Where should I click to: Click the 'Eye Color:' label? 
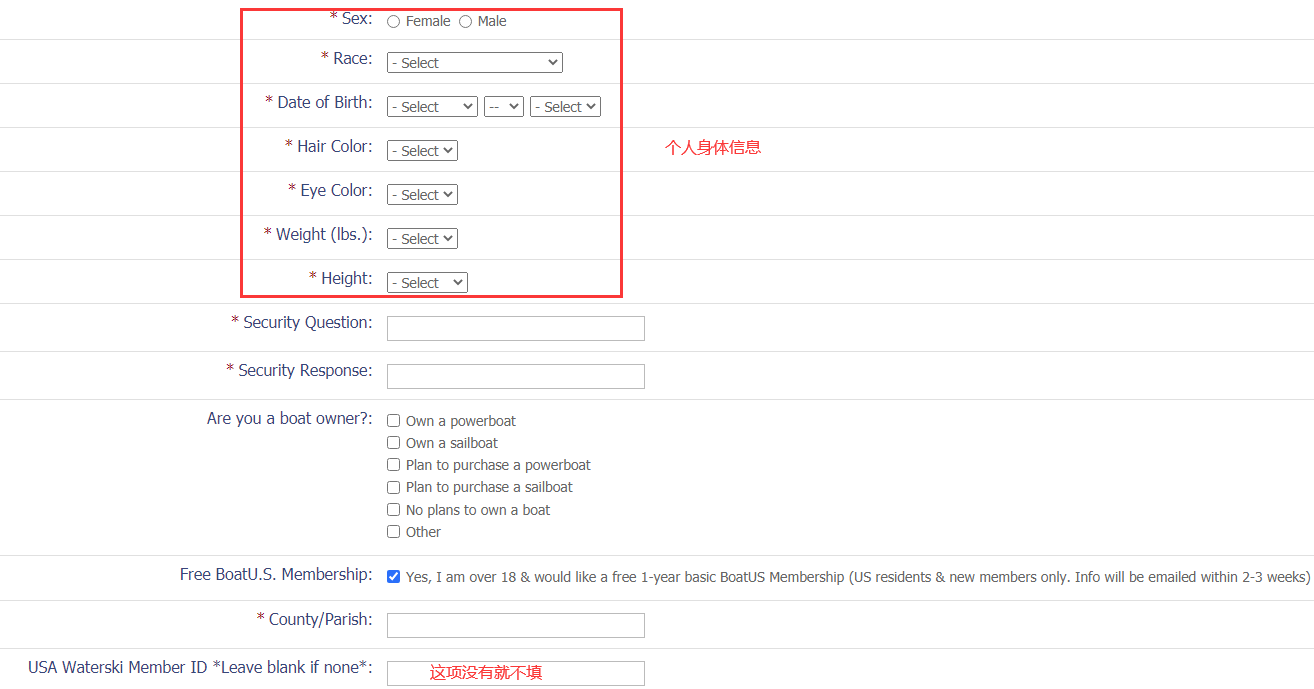click(337, 191)
